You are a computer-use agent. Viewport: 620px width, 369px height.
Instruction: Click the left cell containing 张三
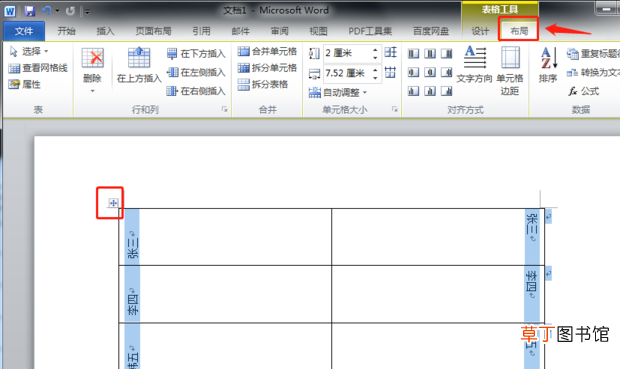(x=225, y=237)
